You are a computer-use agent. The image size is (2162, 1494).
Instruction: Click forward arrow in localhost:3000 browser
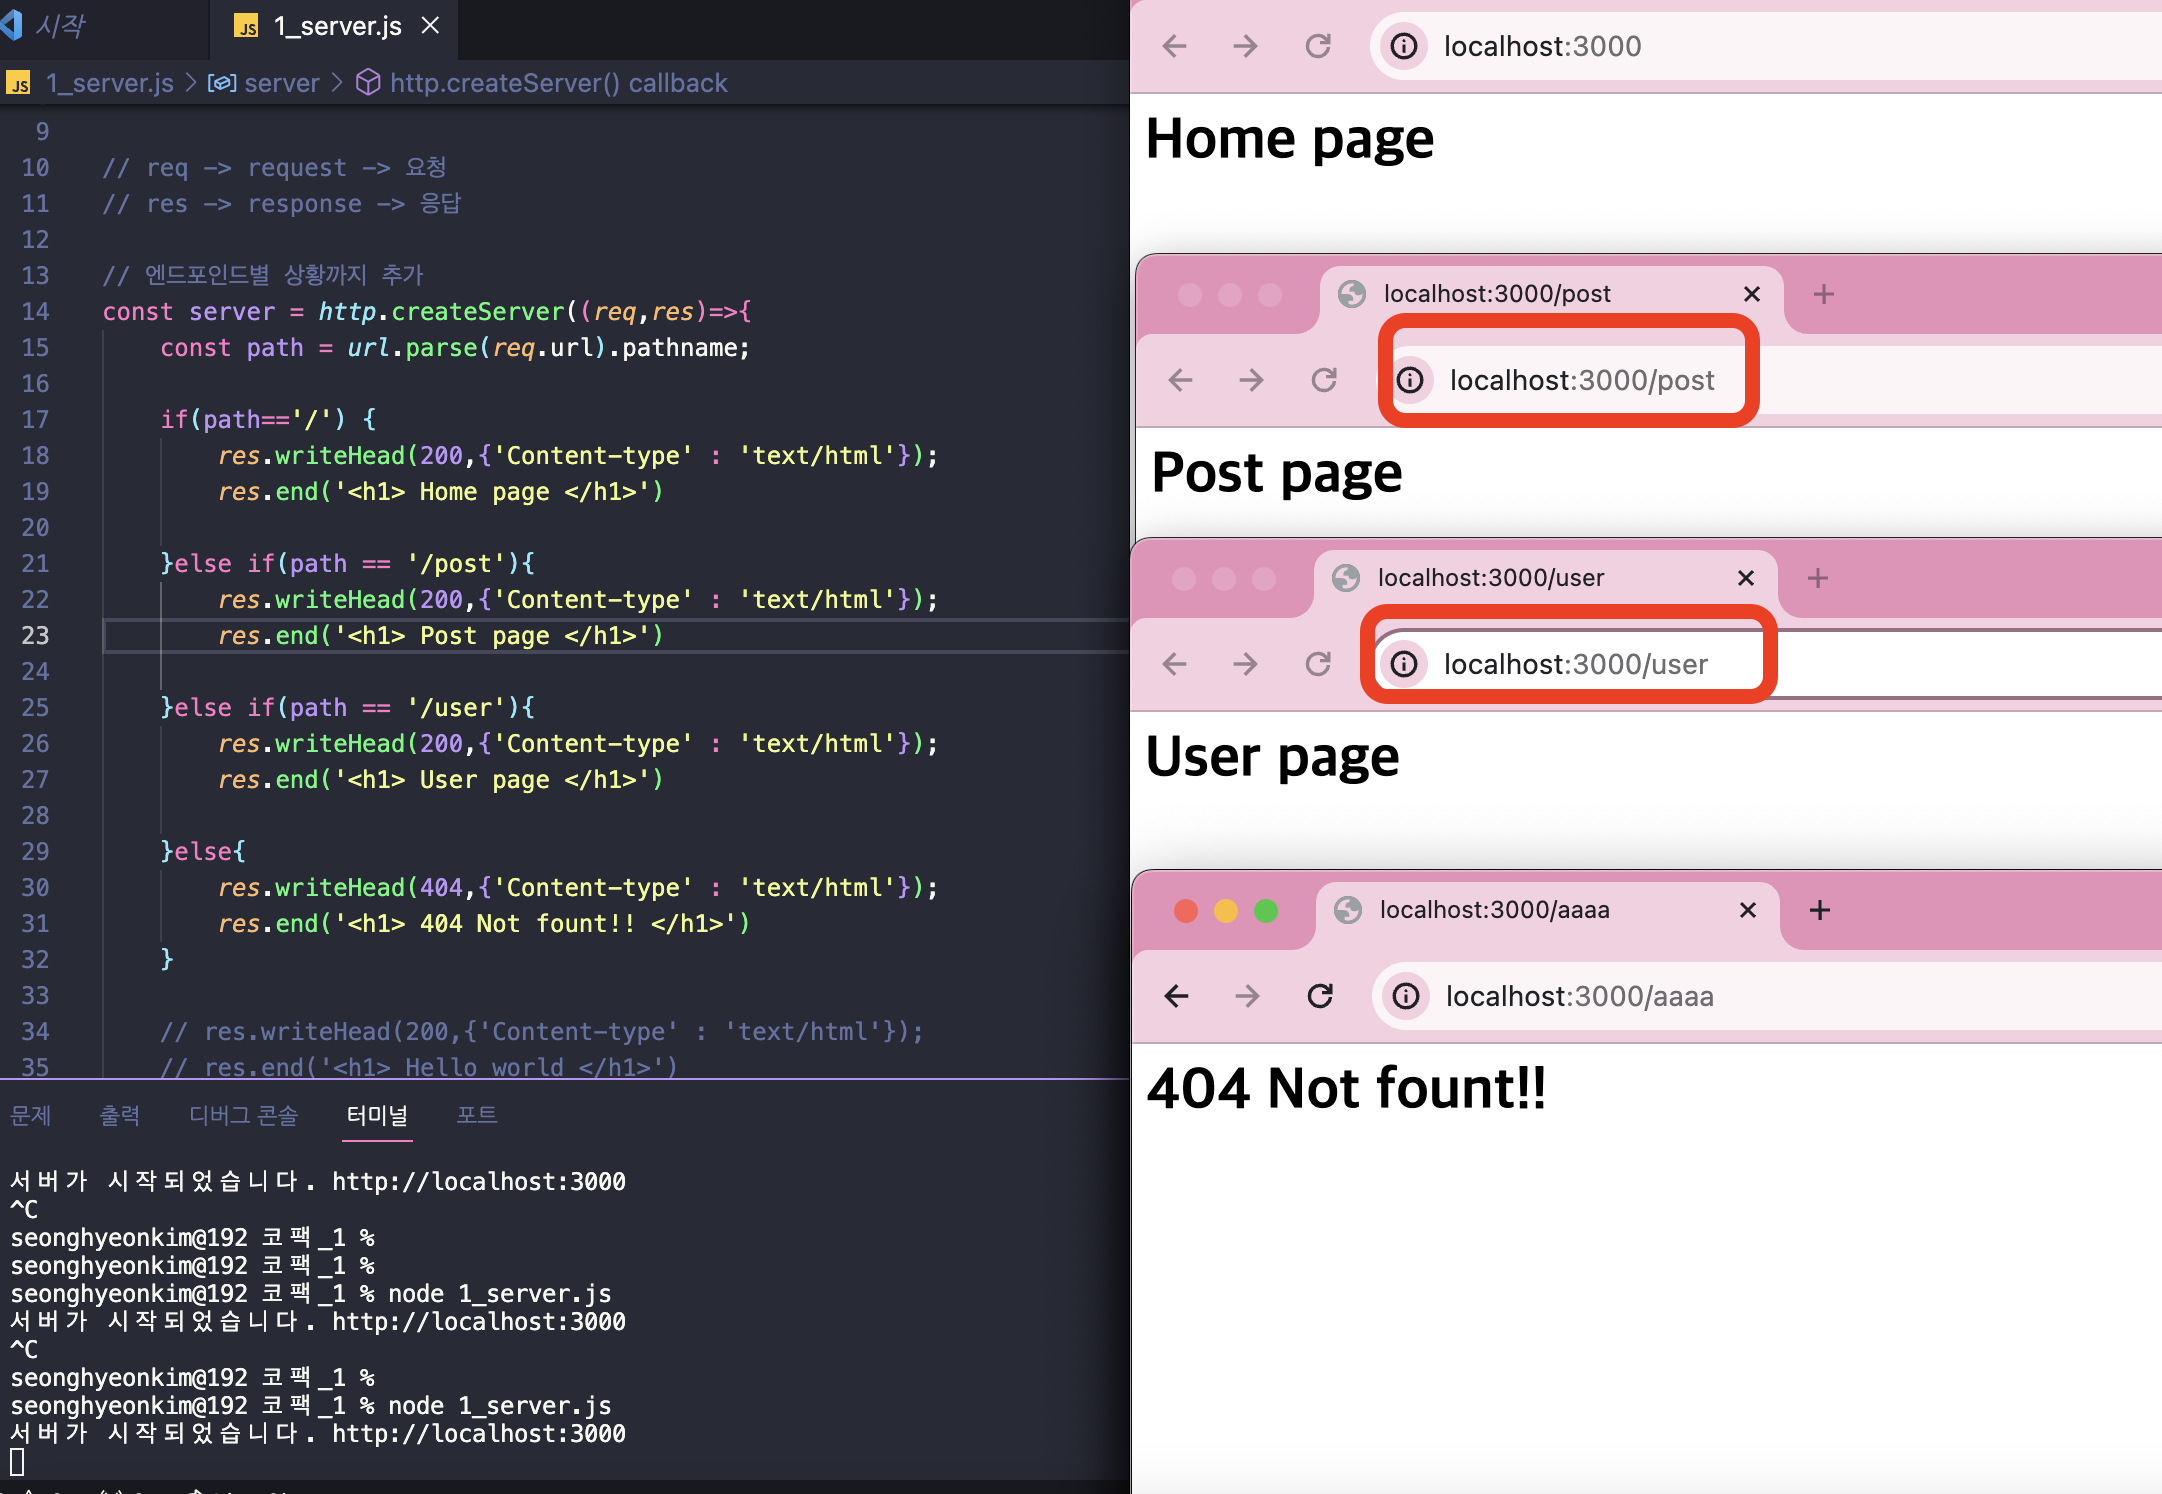pos(1246,46)
